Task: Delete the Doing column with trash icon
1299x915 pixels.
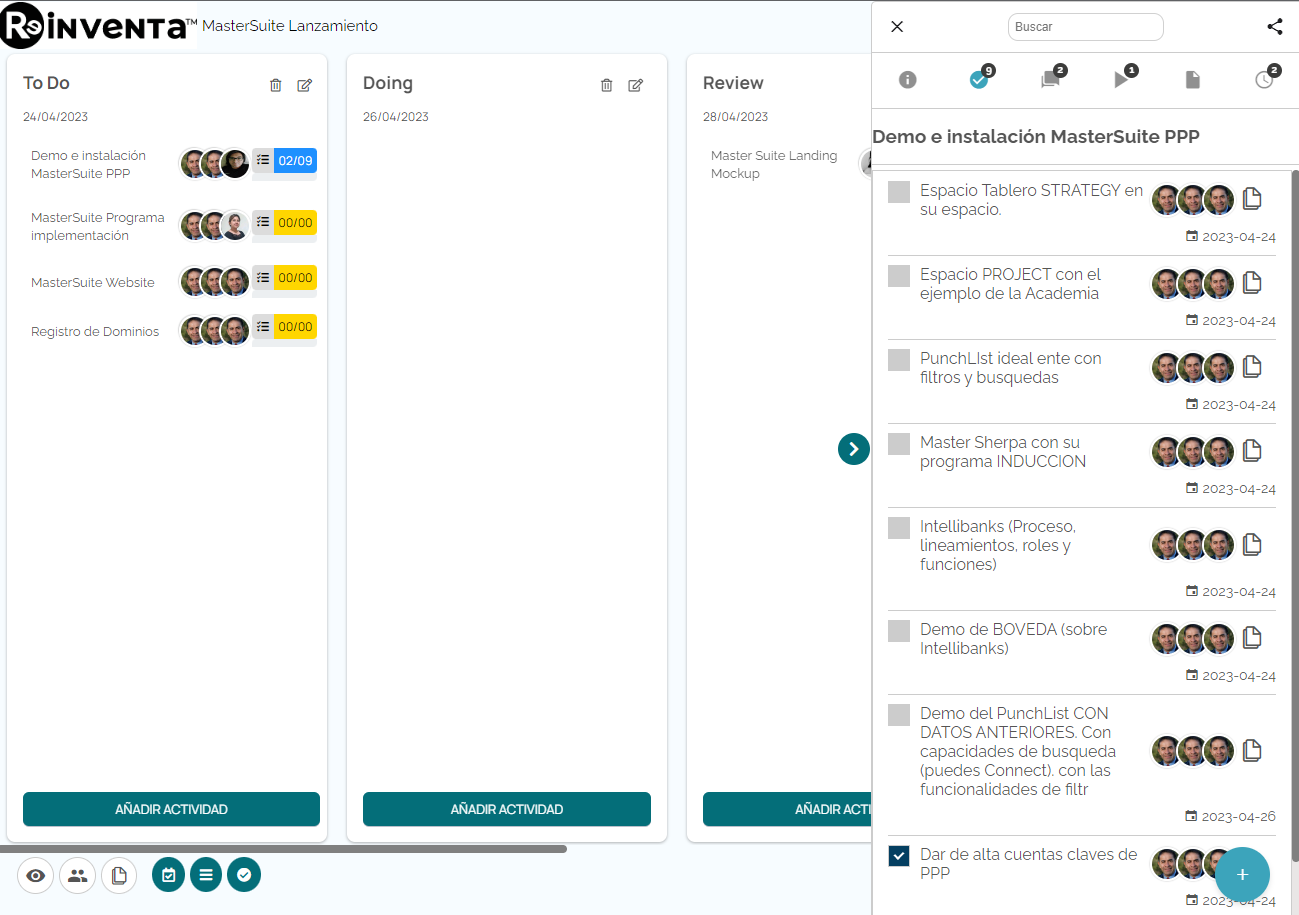Action: [606, 85]
